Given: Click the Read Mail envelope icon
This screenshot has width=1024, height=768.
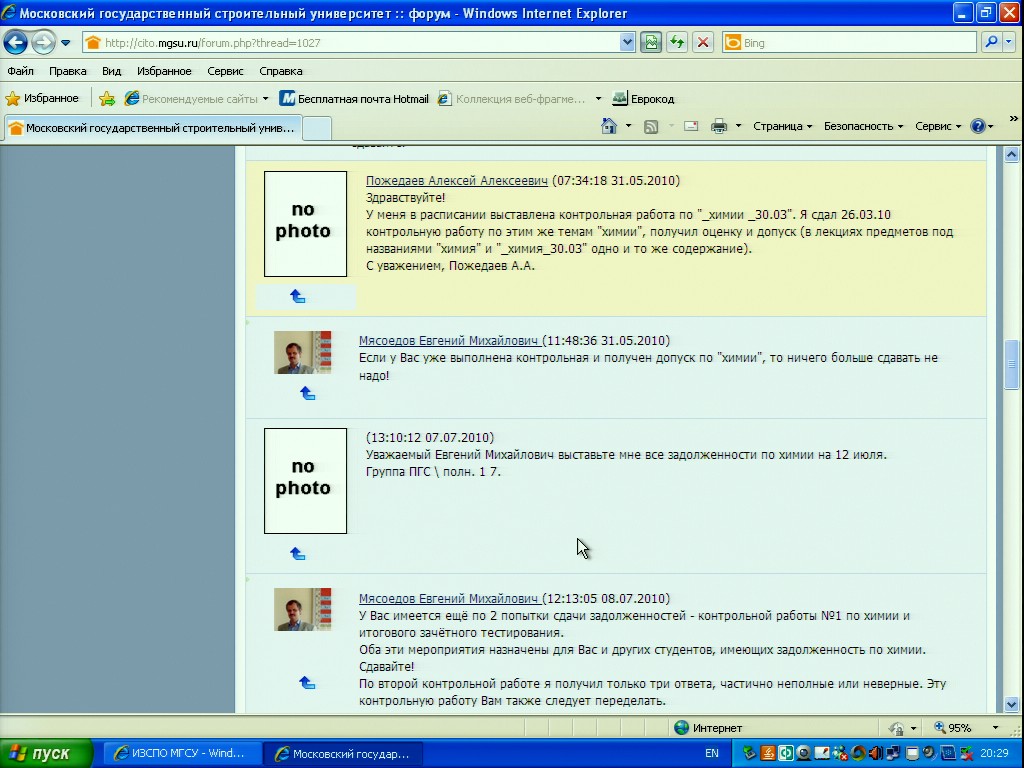Looking at the screenshot, I should [x=691, y=126].
